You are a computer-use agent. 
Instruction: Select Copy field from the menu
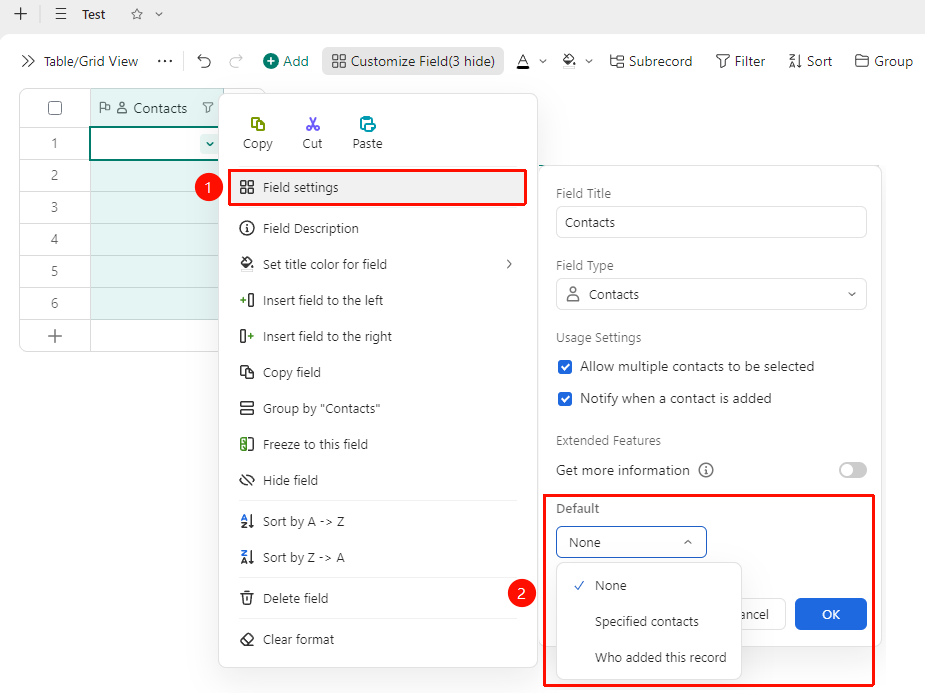(x=378, y=372)
